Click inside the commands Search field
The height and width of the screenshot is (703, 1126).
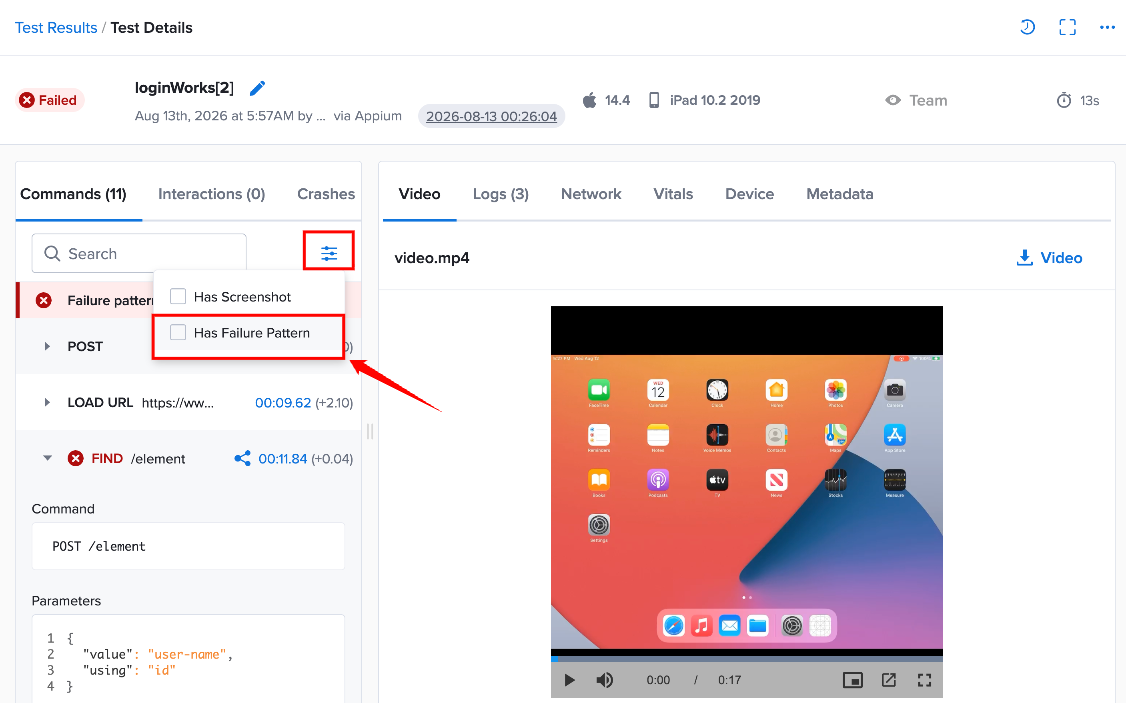pyautogui.click(x=139, y=253)
